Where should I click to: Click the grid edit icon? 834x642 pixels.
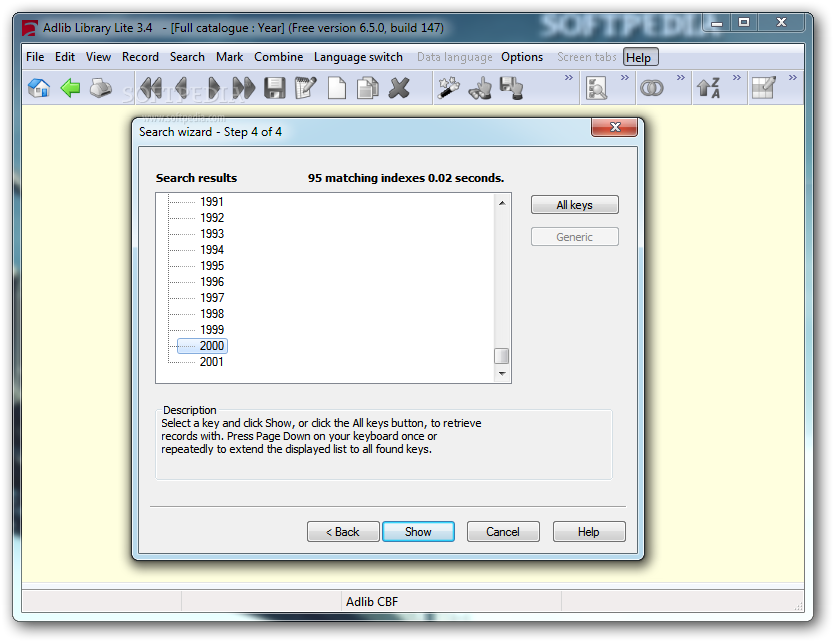[764, 88]
